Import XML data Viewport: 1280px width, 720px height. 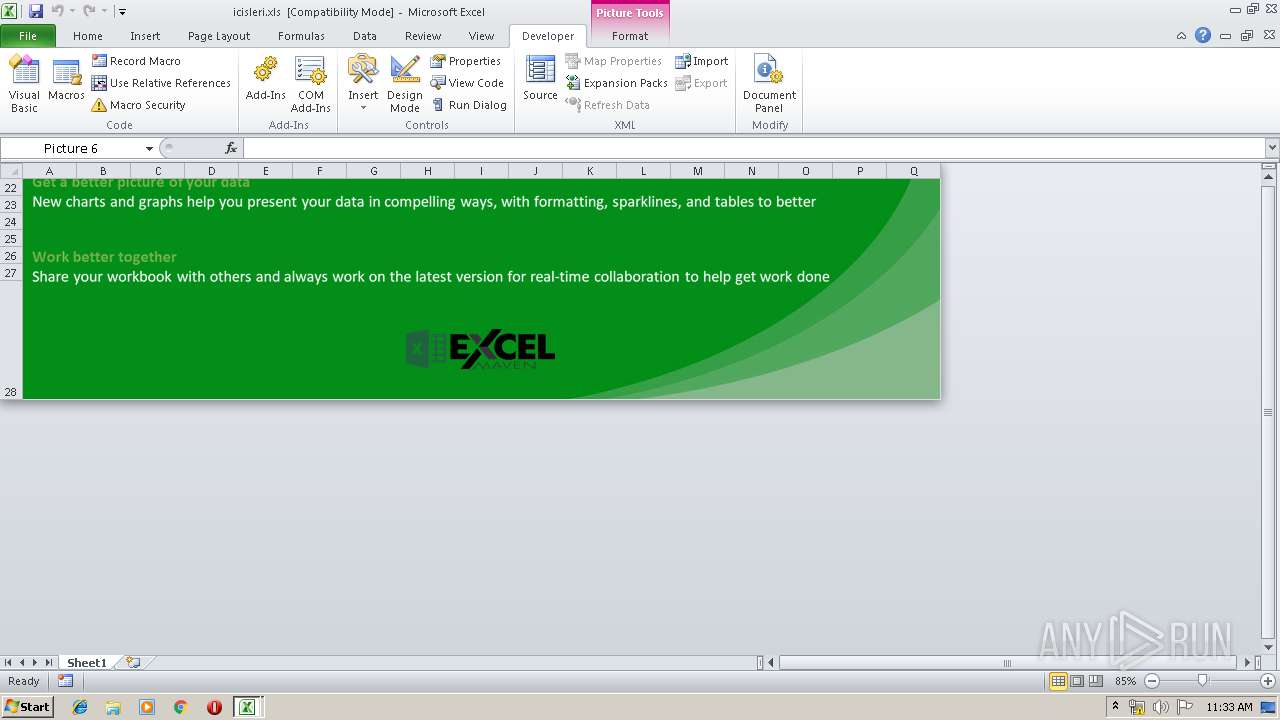point(702,61)
